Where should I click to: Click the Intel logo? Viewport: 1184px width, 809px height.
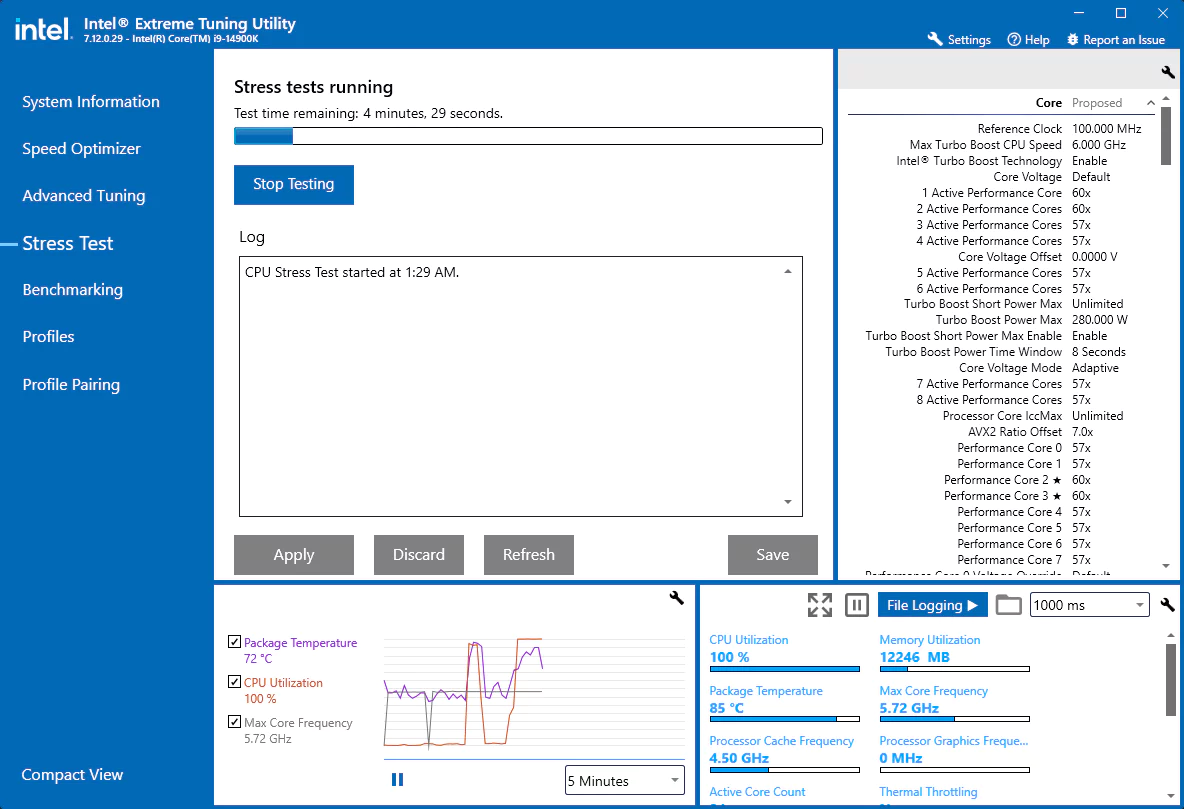tap(43, 29)
